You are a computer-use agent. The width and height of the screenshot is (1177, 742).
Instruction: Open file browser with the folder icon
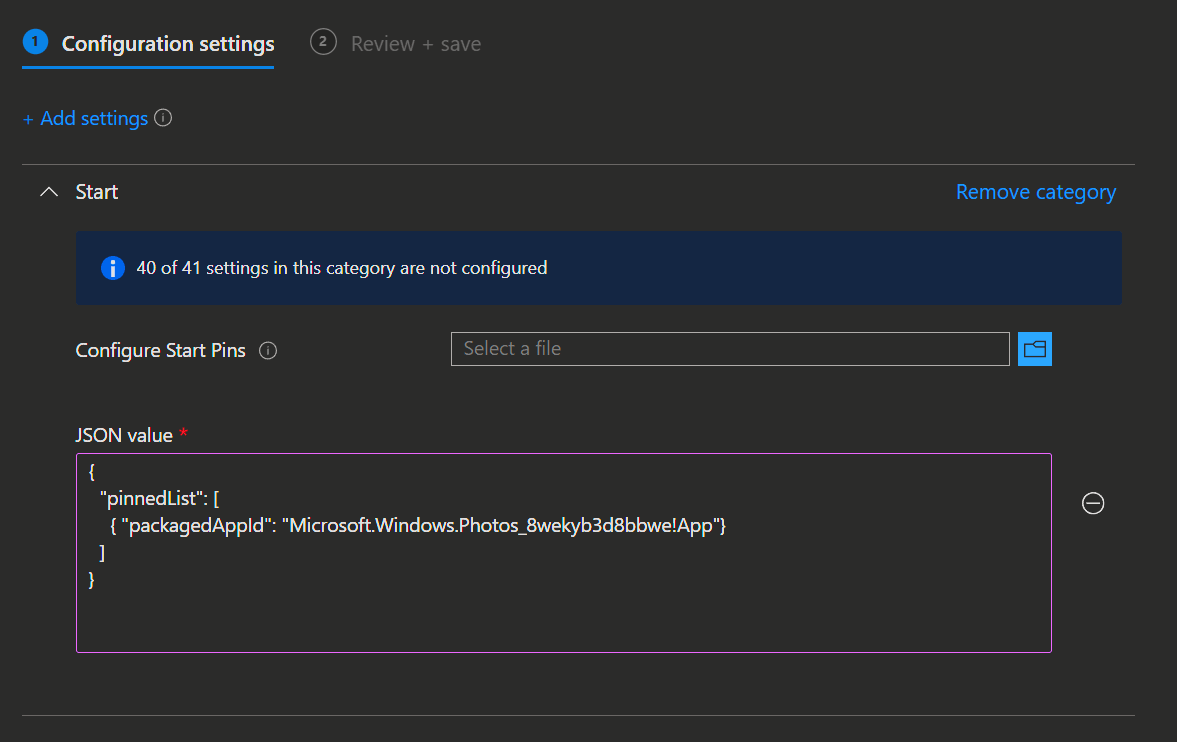pyautogui.click(x=1035, y=349)
